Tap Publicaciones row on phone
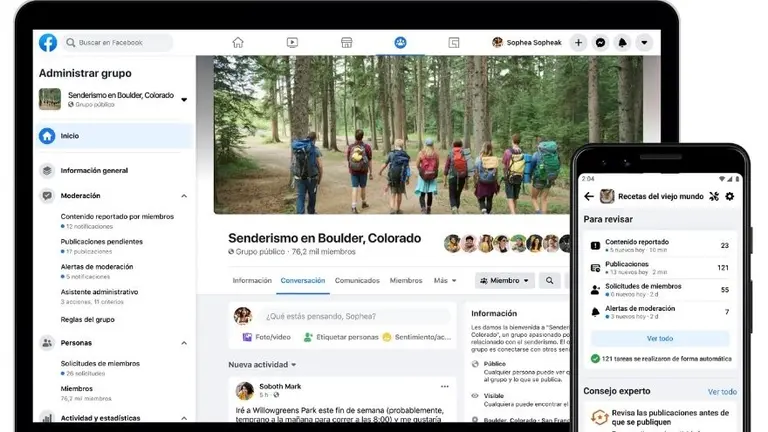Viewport: 768px width, 432px height. click(660, 267)
